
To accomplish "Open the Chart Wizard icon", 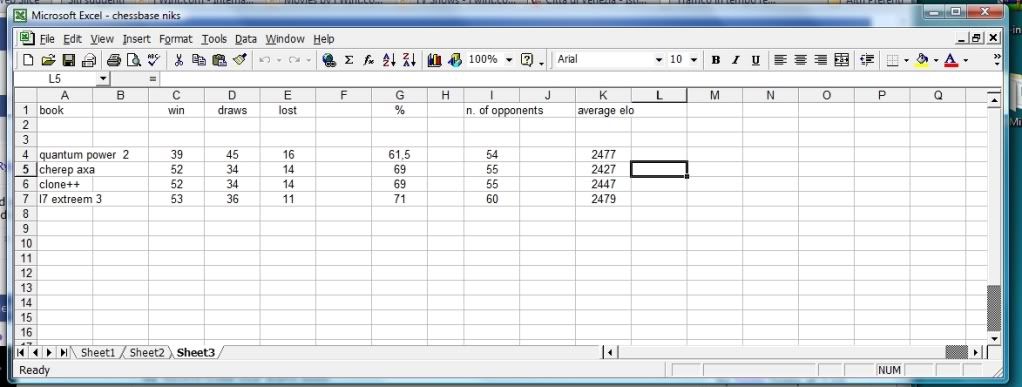I will point(435,60).
